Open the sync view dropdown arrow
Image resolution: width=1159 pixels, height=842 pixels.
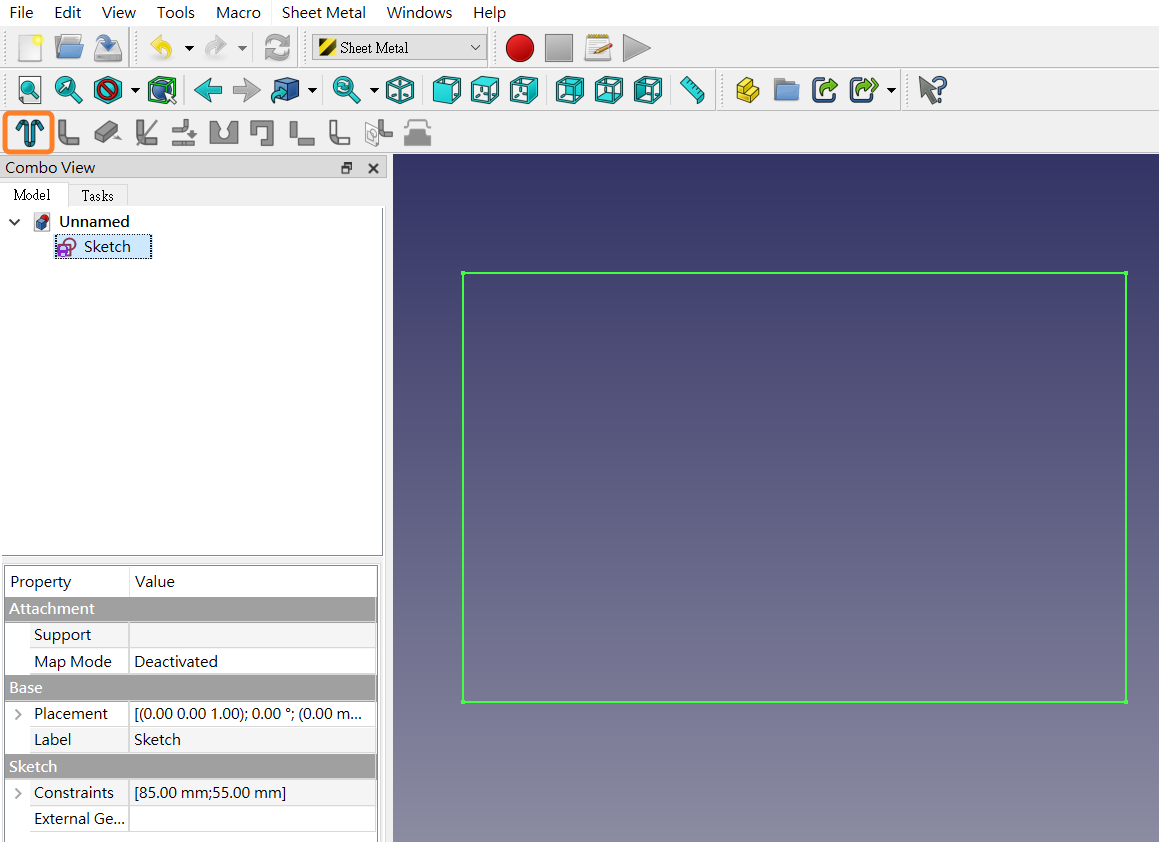tap(374, 91)
